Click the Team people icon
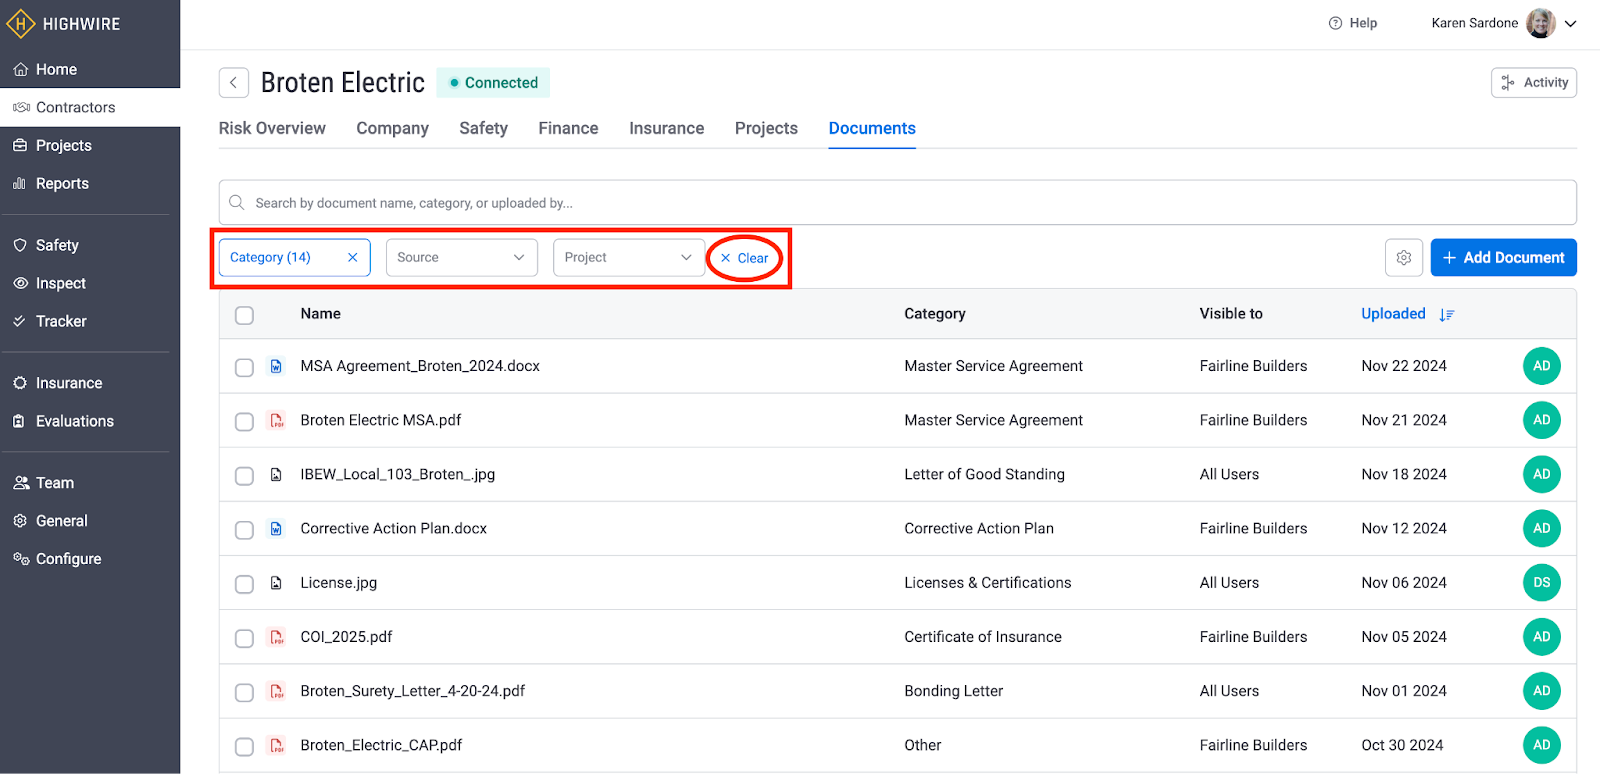This screenshot has width=1600, height=774. (20, 483)
